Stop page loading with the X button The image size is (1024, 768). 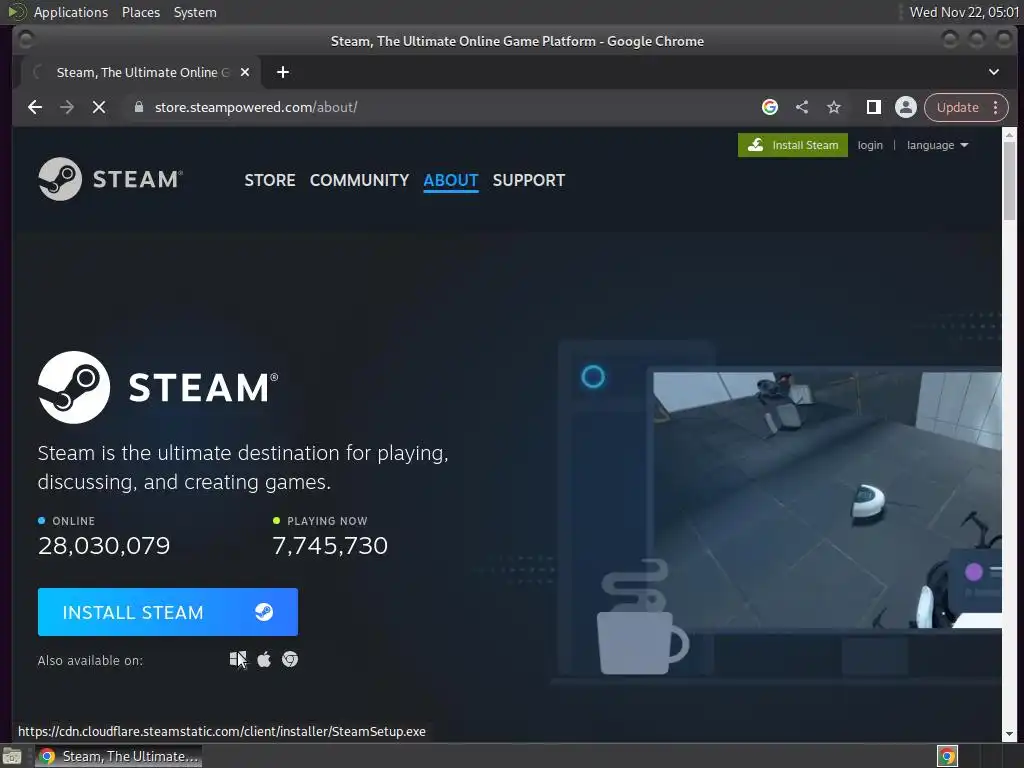[99, 107]
